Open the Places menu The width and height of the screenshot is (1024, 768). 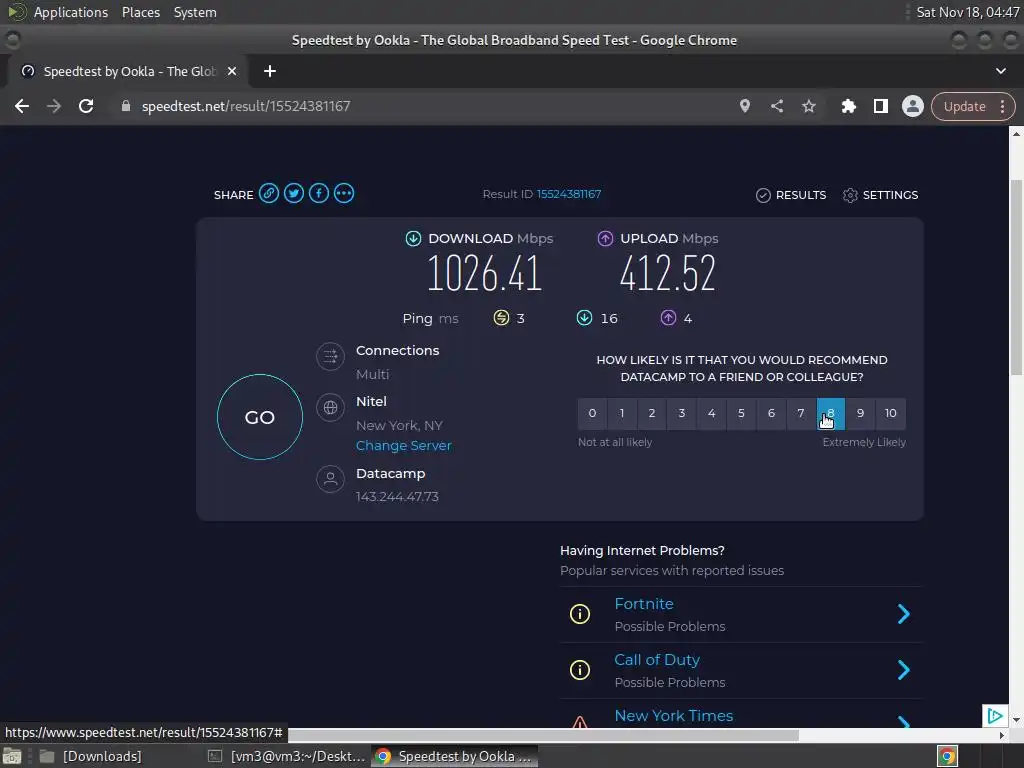click(x=141, y=12)
